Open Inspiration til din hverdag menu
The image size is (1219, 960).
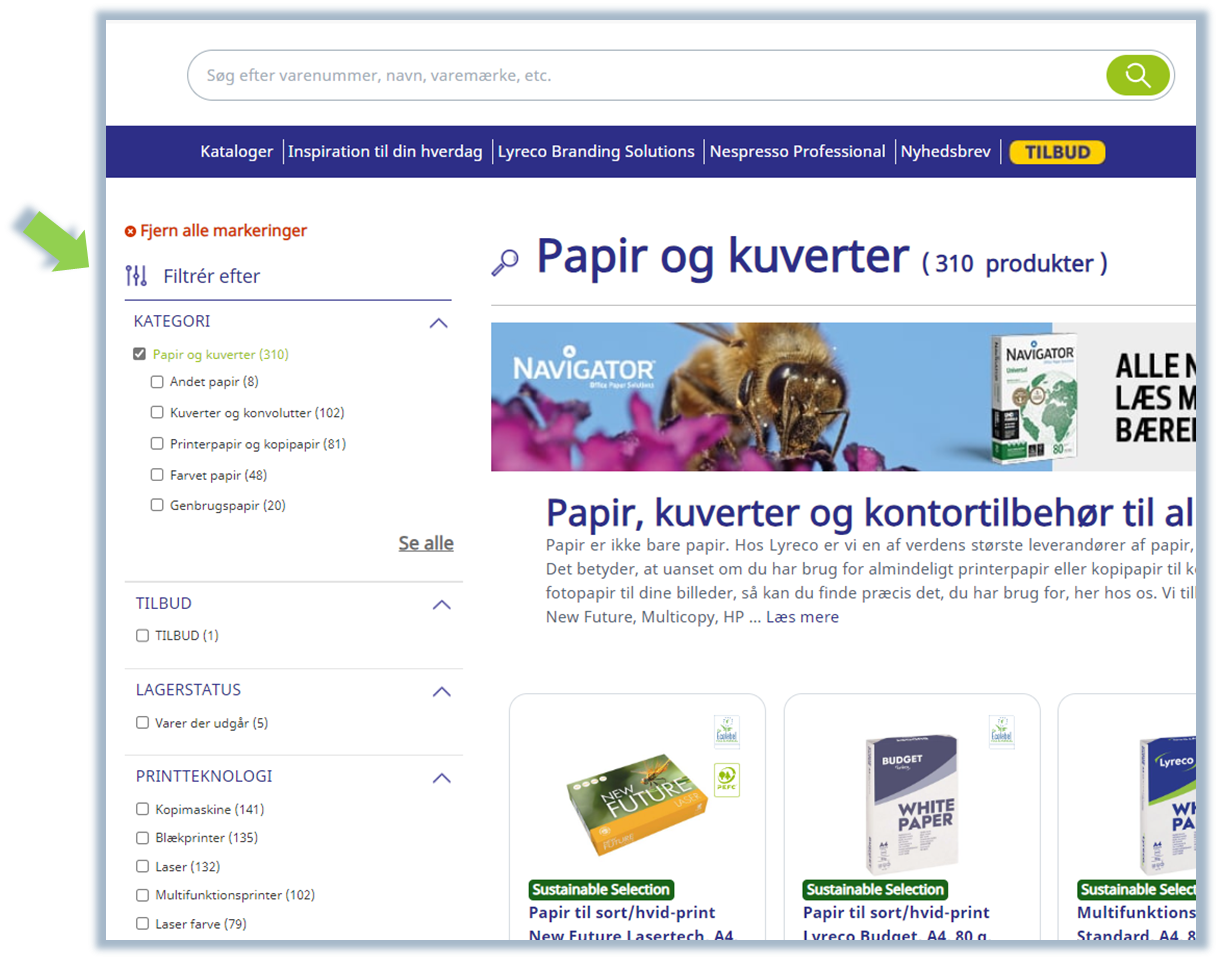tap(385, 152)
